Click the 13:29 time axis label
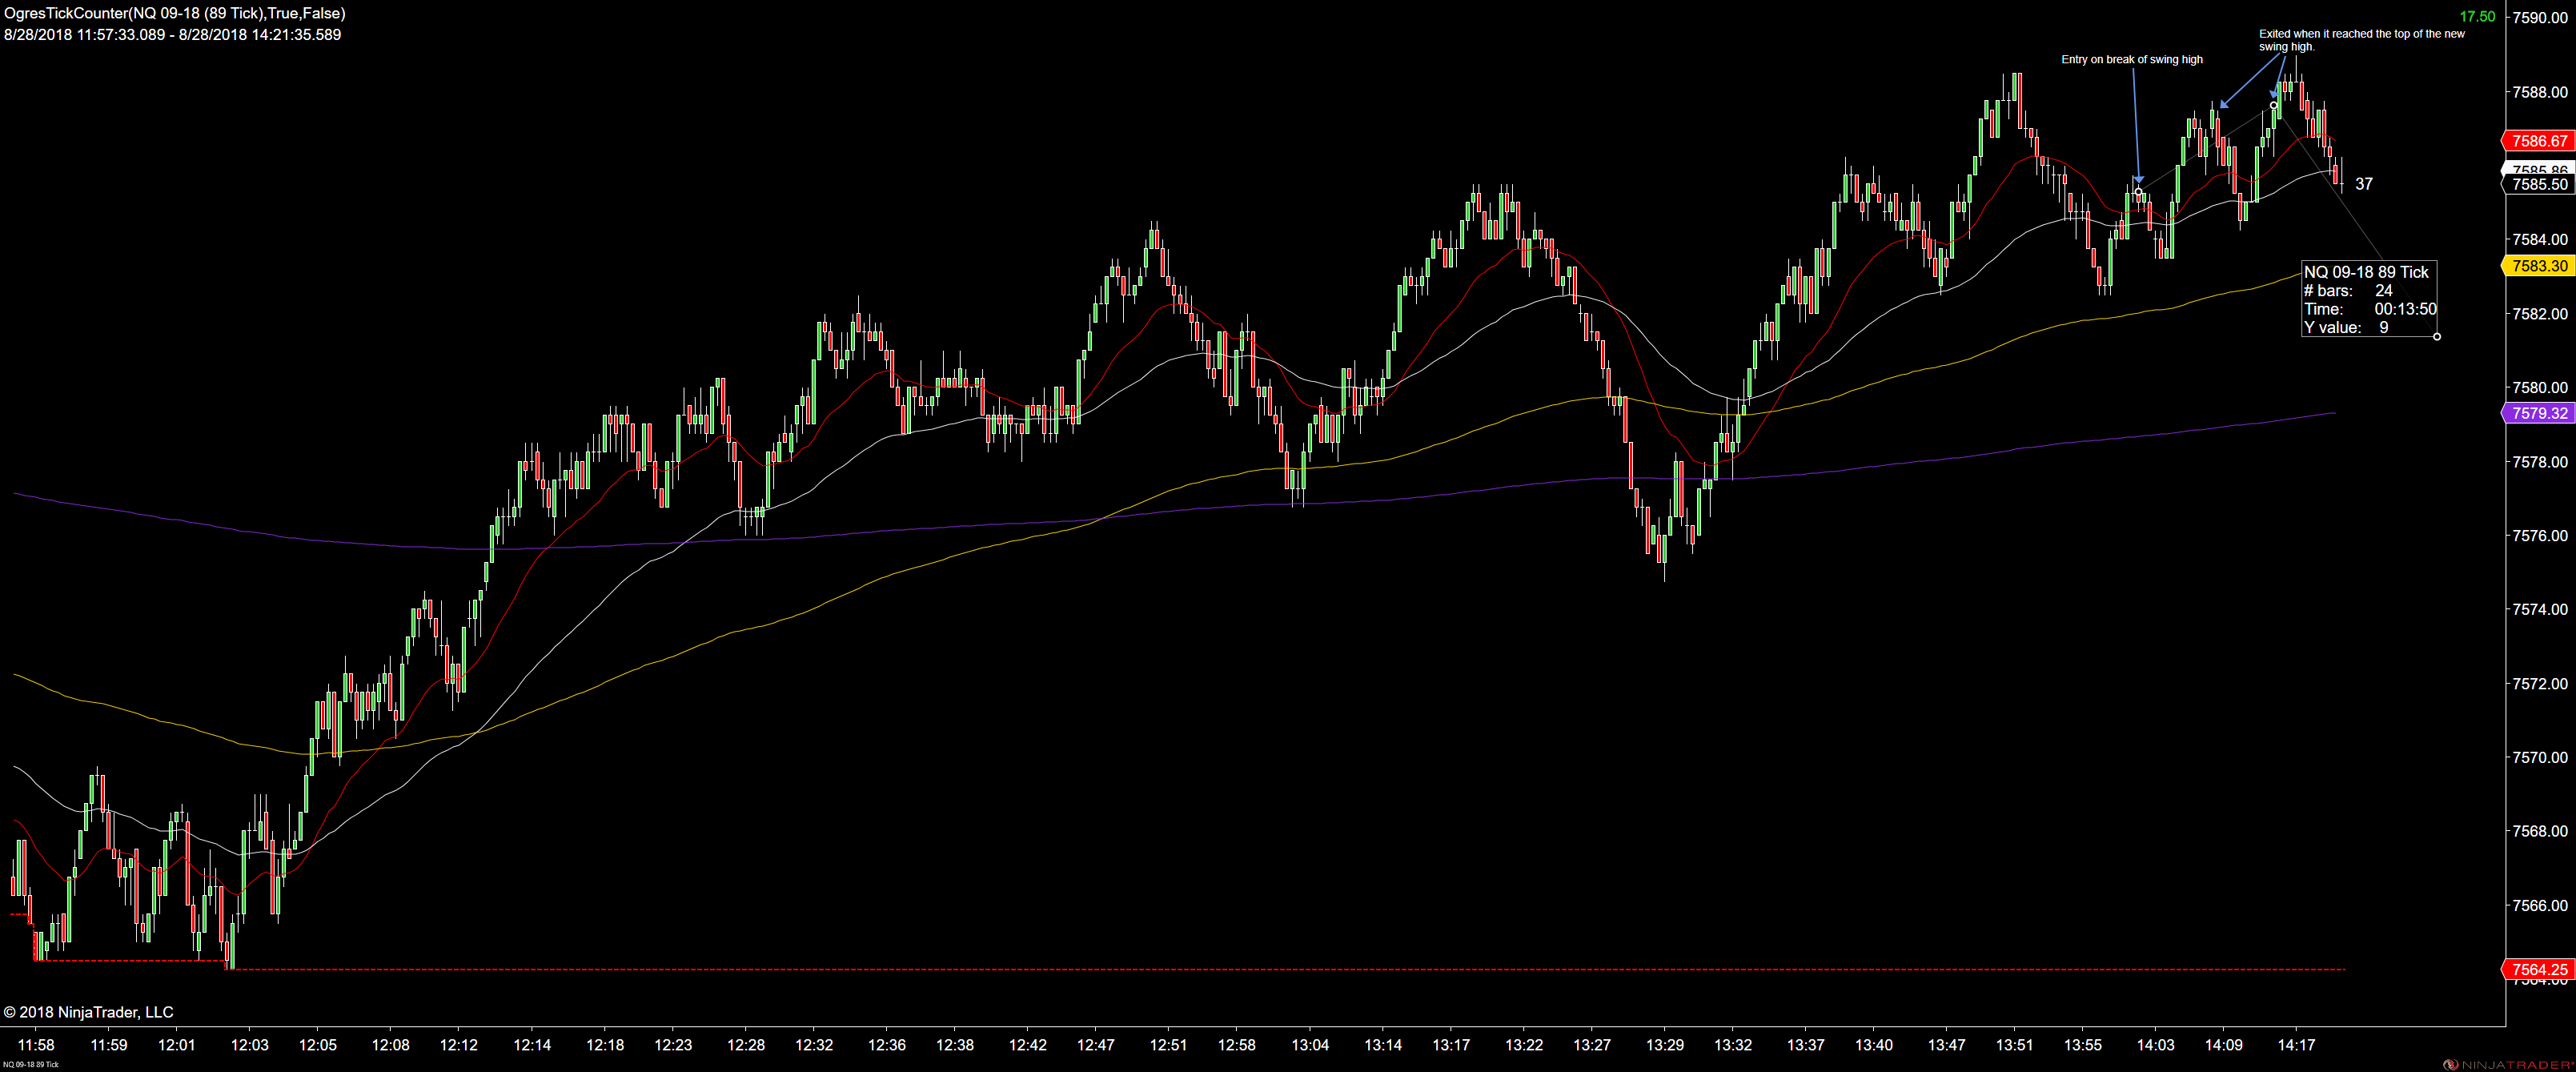Image resolution: width=2576 pixels, height=1072 pixels. [1665, 1045]
